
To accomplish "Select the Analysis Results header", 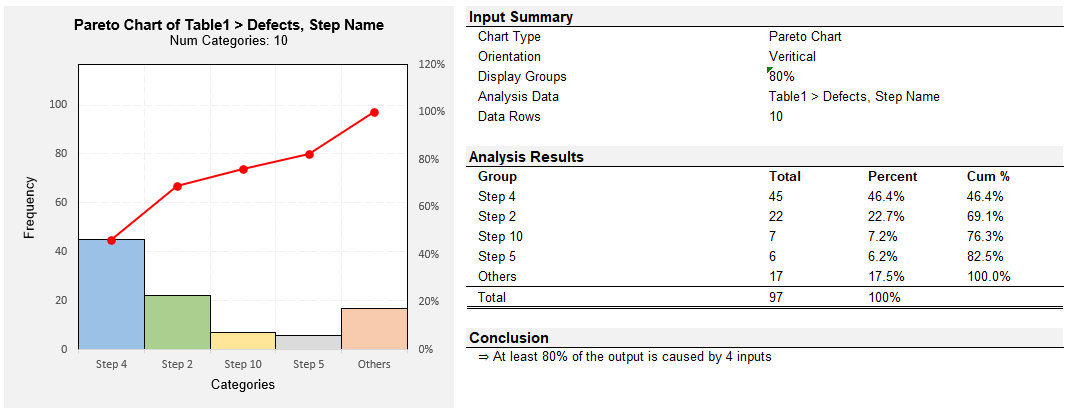I will click(x=526, y=157).
